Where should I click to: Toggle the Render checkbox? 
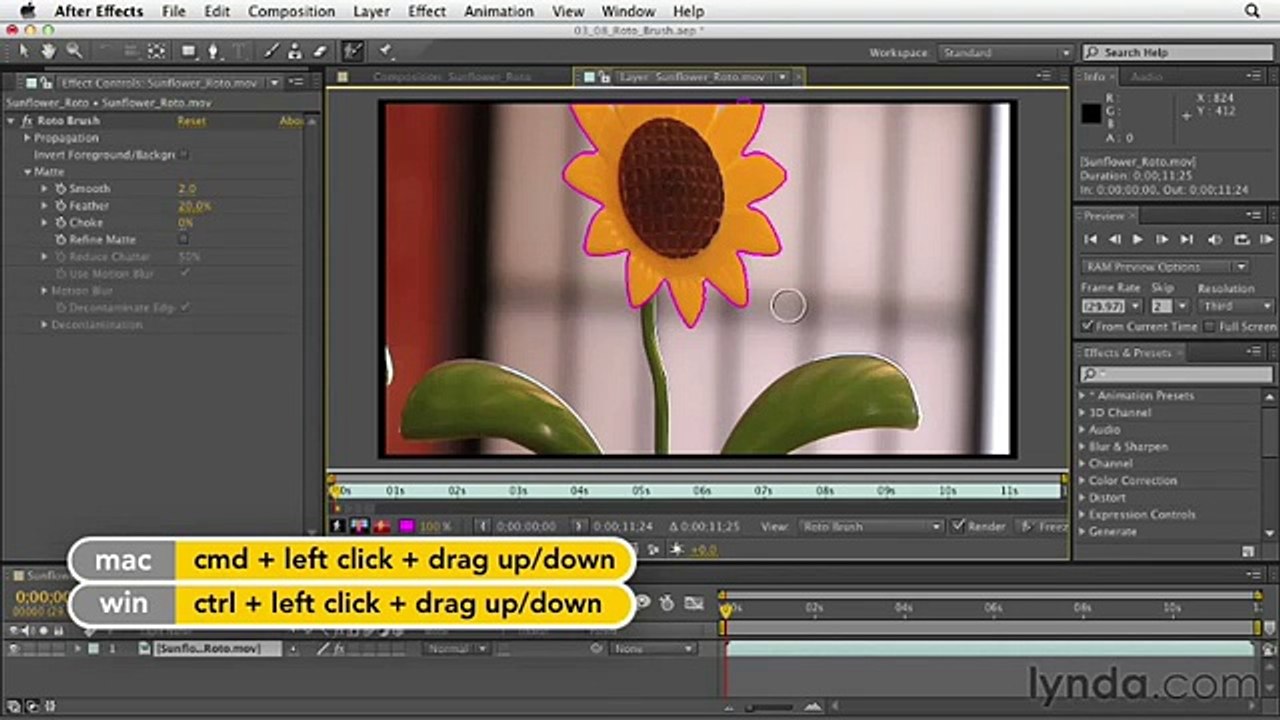(959, 526)
